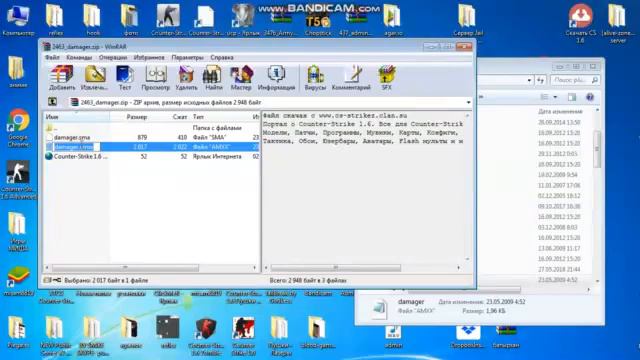Open the reflex desktop folder
The height and width of the screenshot is (360, 640).
[x=56, y=19]
